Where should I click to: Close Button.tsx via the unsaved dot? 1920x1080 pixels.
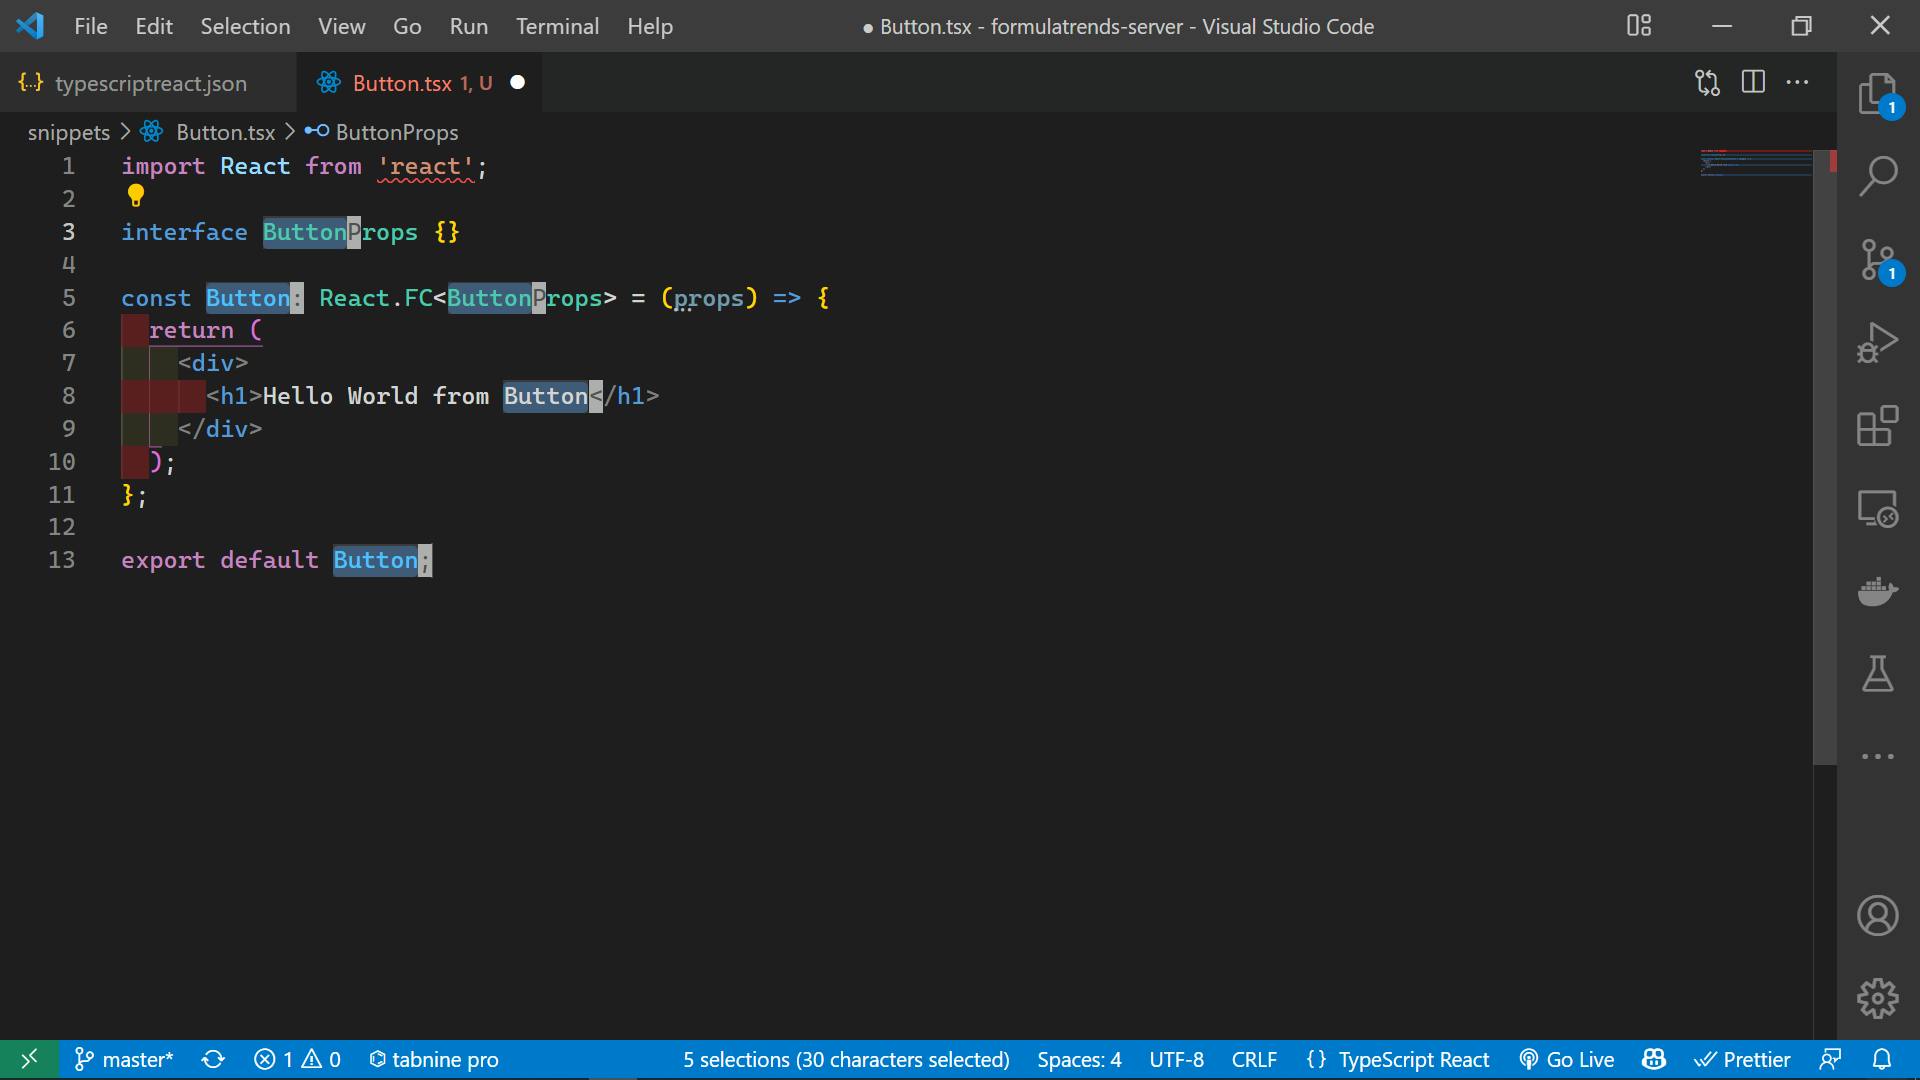(518, 83)
